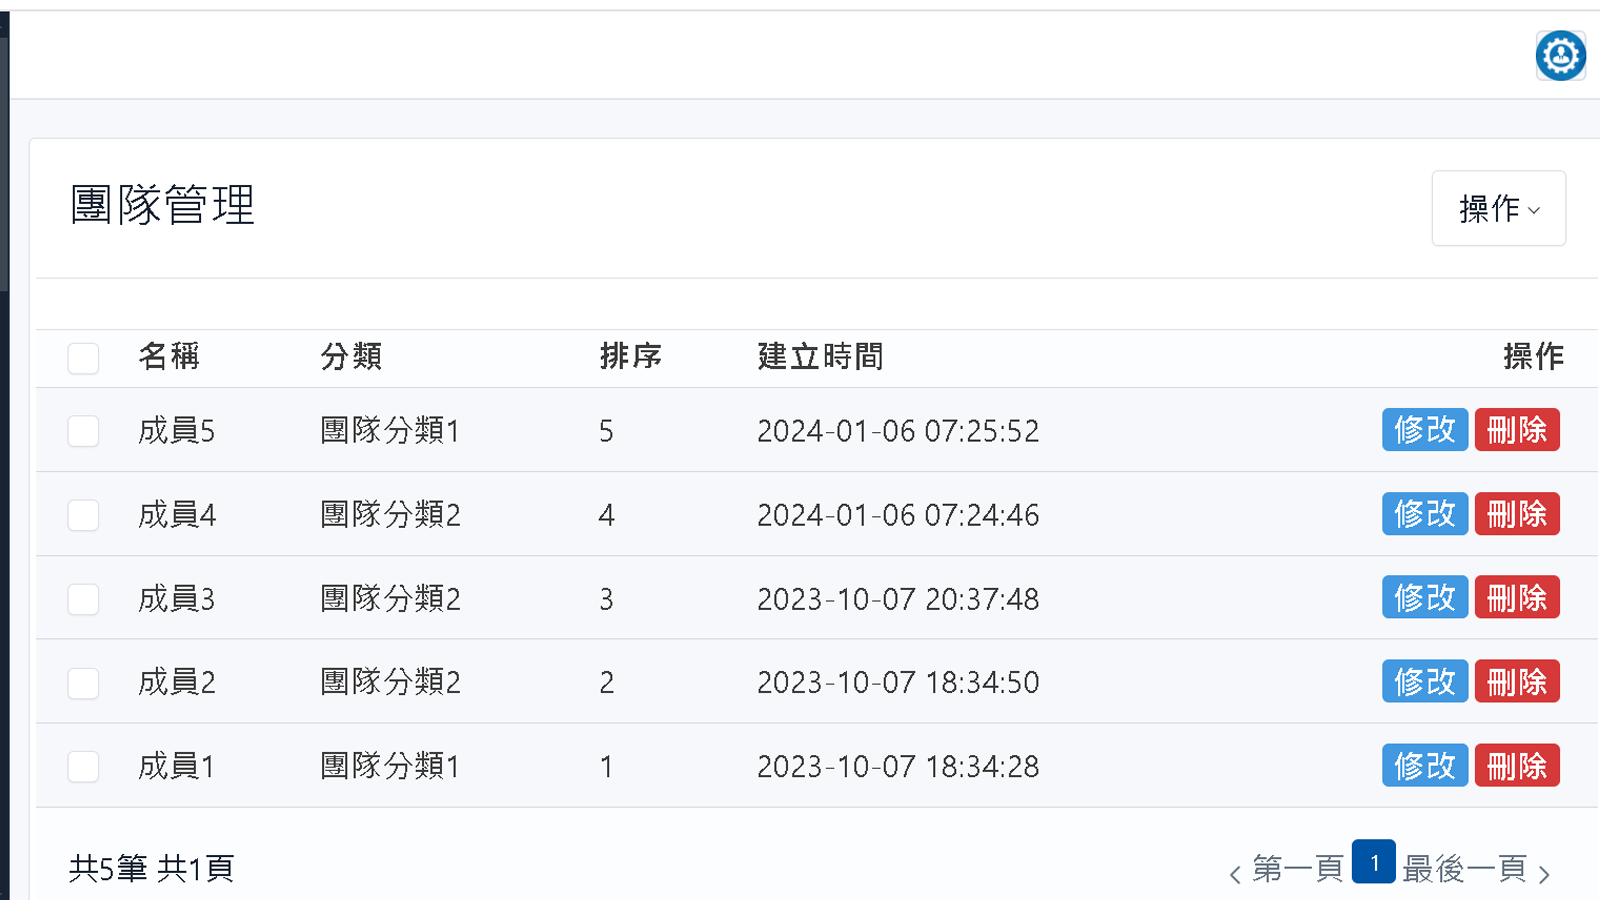The image size is (1600, 900).
Task: Click 刪除 button in 成員3 row
Action: click(1517, 597)
